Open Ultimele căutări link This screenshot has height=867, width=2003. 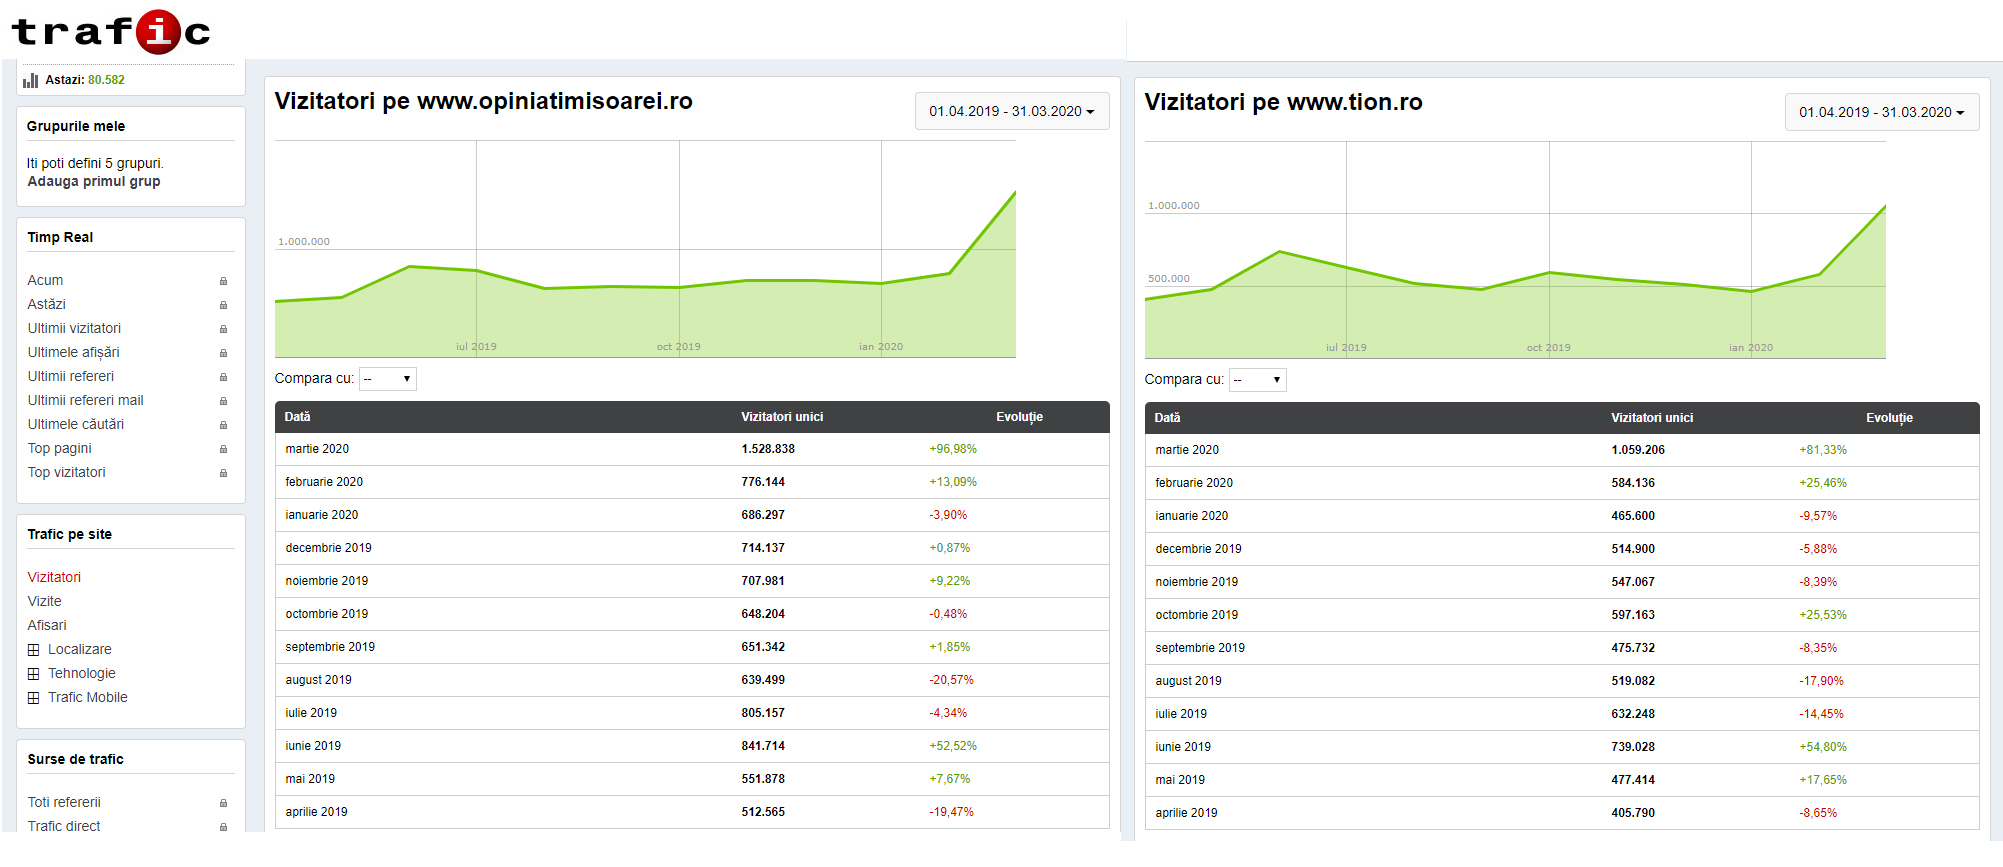tap(76, 424)
